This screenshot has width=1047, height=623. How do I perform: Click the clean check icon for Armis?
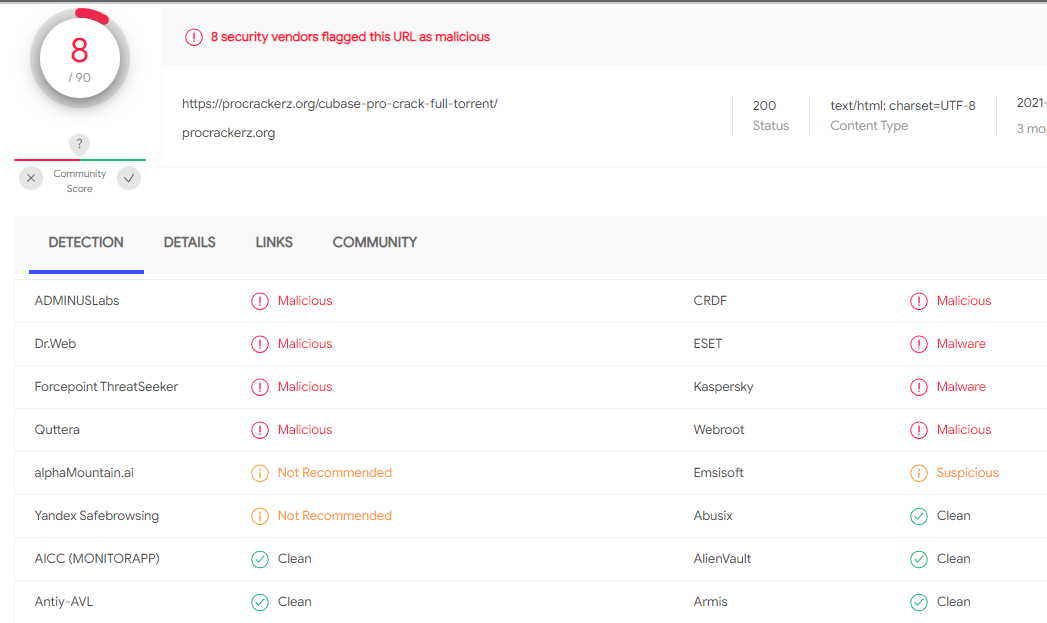pos(919,602)
